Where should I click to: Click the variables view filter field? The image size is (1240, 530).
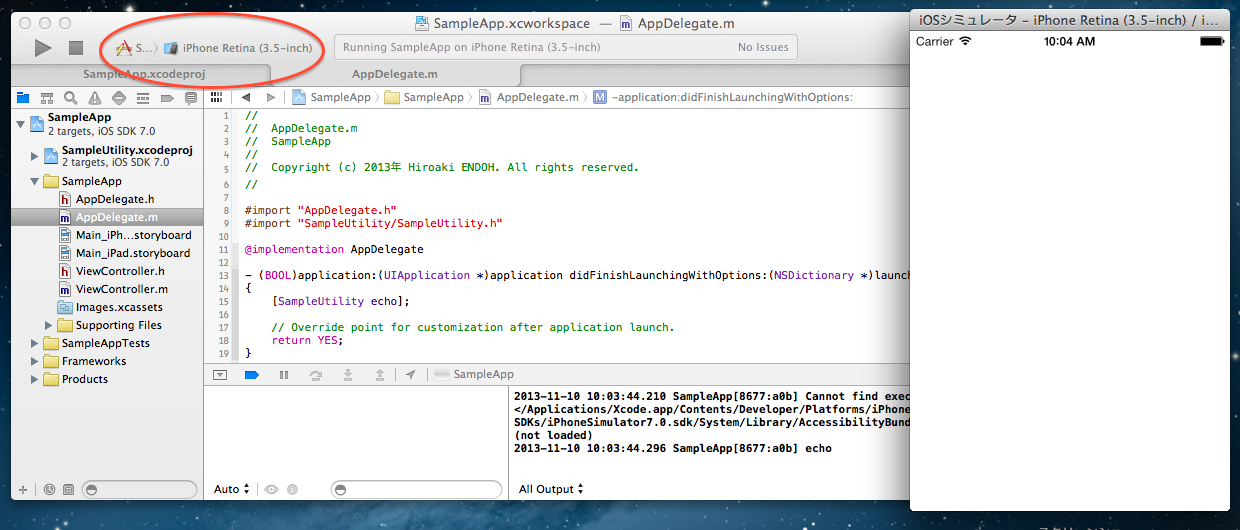[416, 489]
